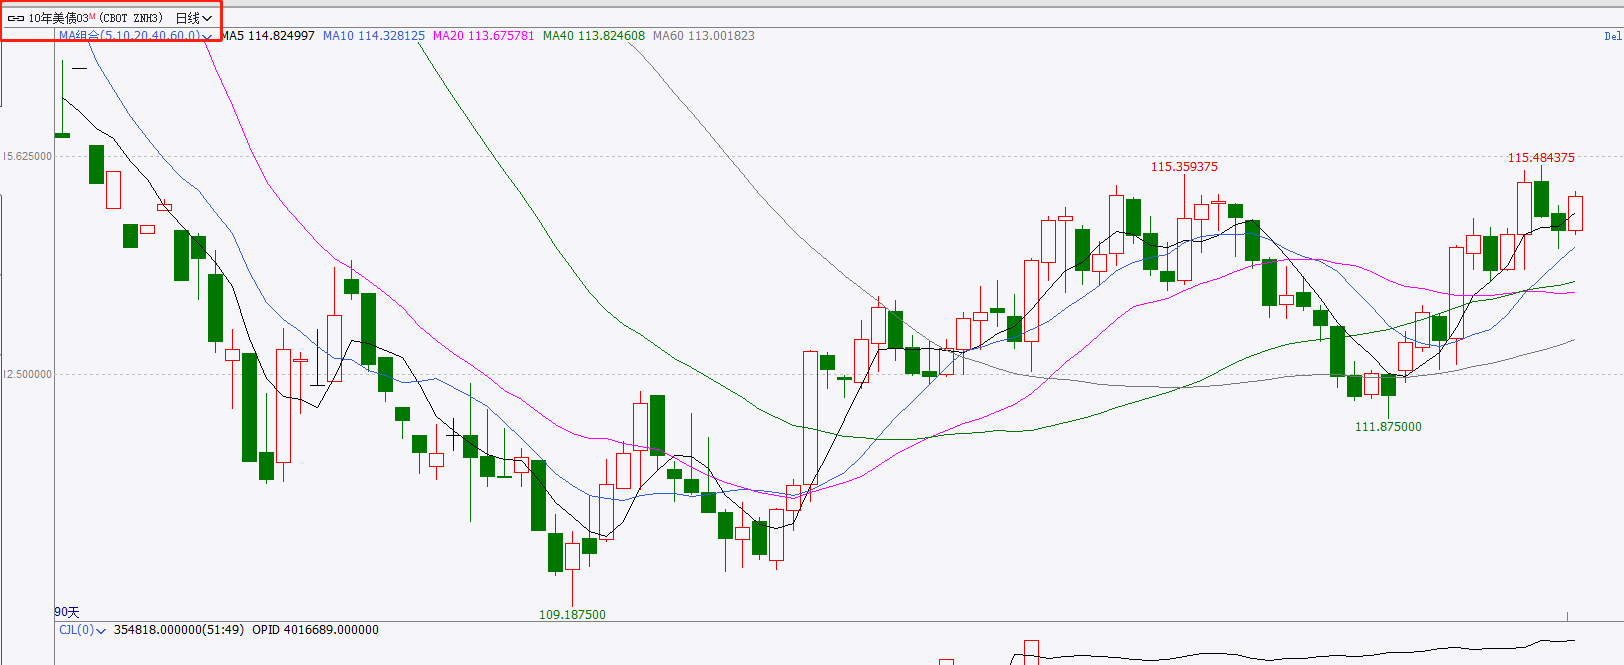Viewport: 1624px width, 665px height.
Task: Open the 日线 period dropdown
Action: tap(194, 18)
